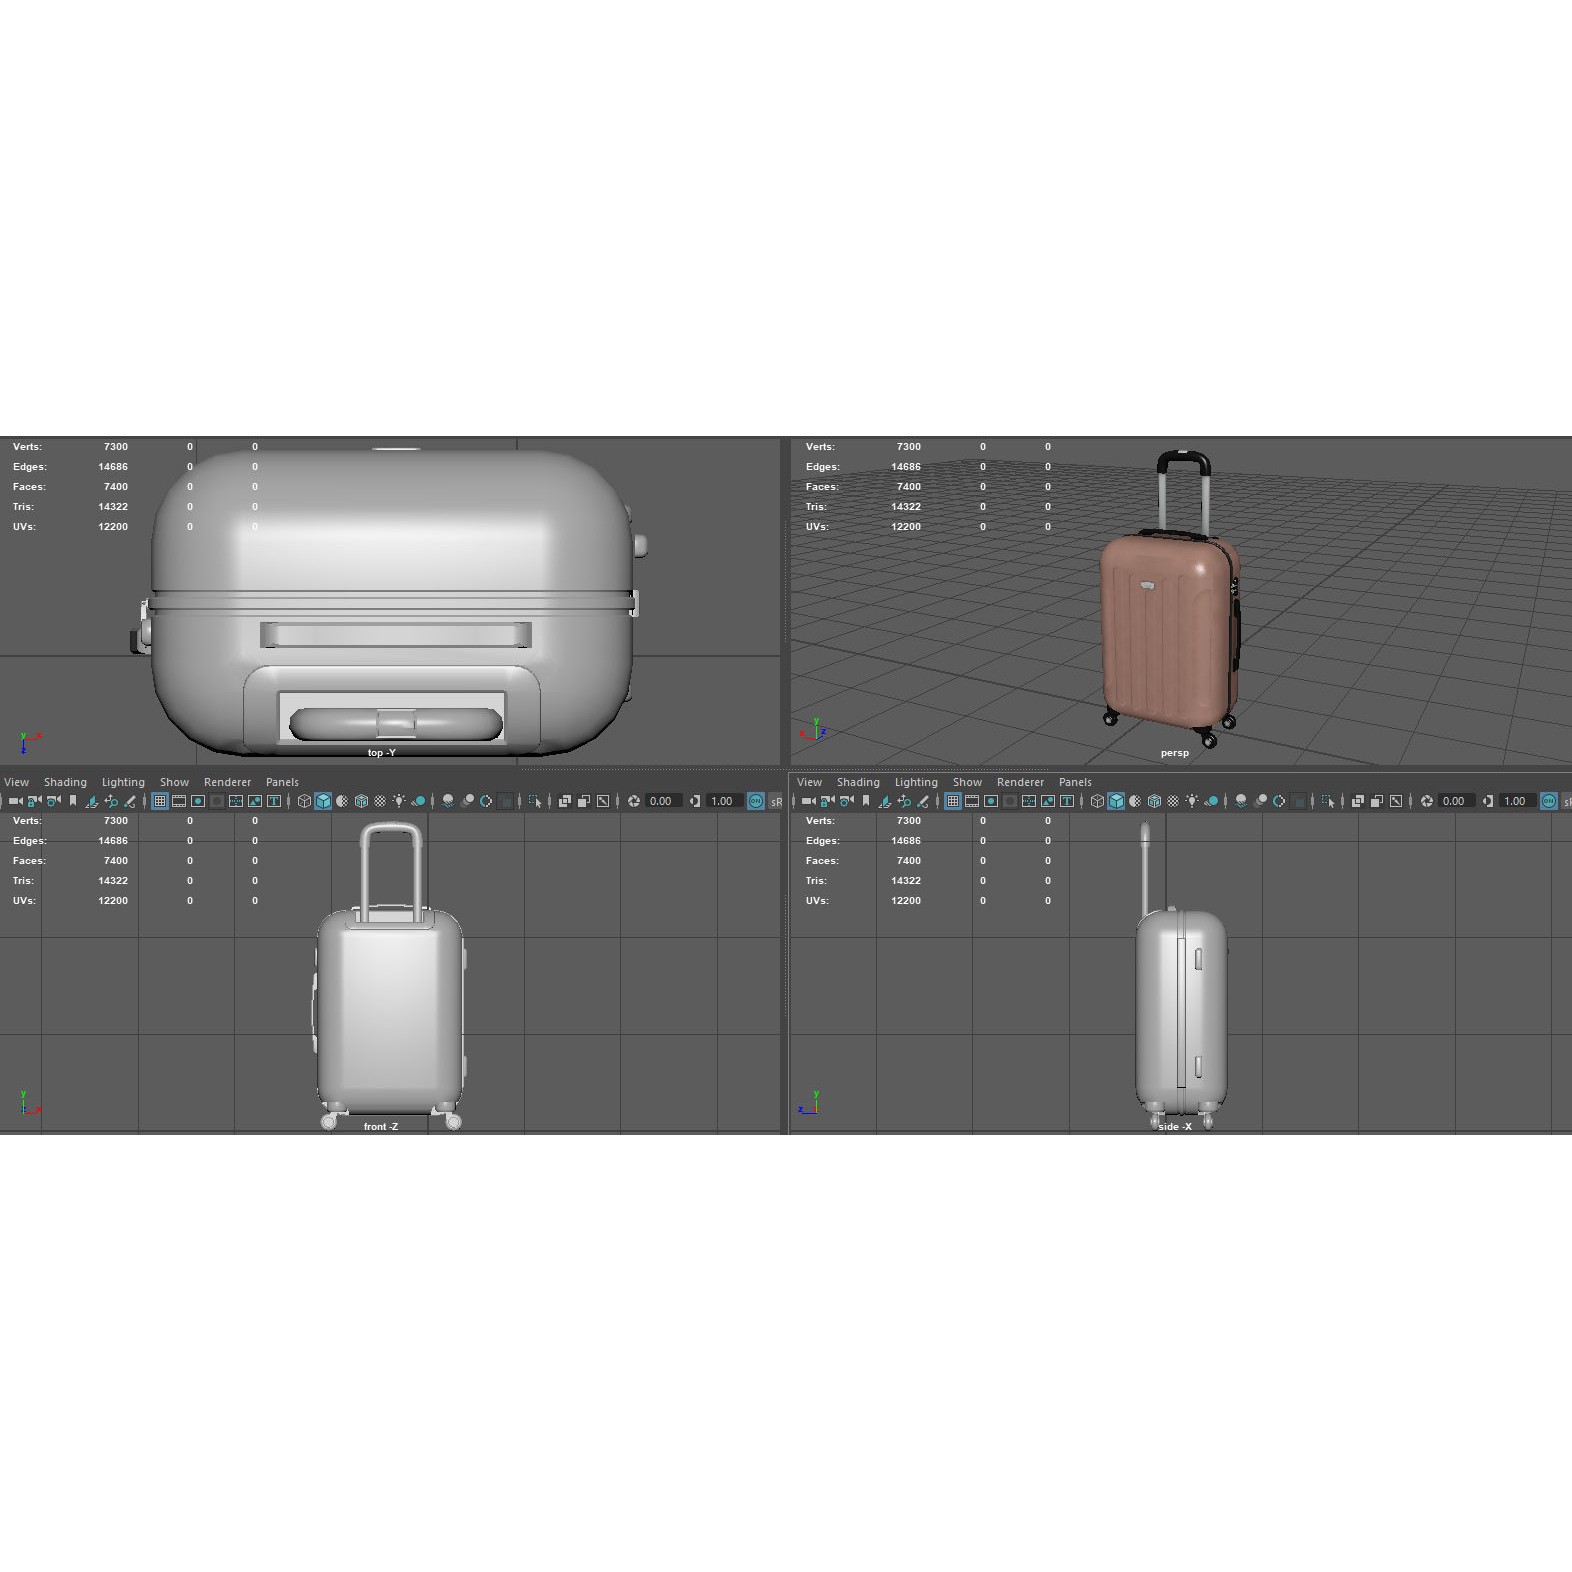Toggle the Grid display in front -Z panel
The width and height of the screenshot is (1572, 1572).
click(x=160, y=801)
